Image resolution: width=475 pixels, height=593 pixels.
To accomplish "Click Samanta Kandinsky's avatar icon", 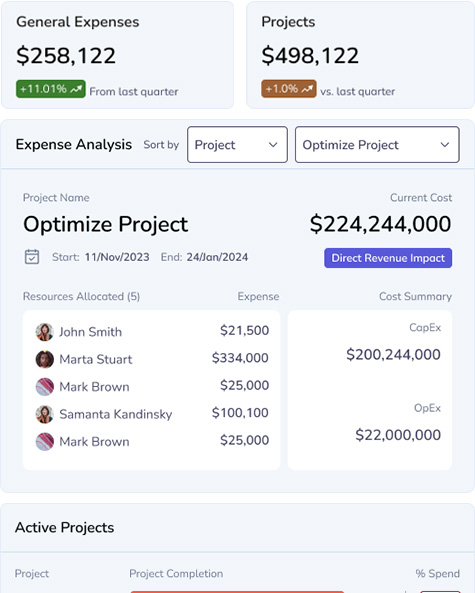I will pyautogui.click(x=45, y=414).
